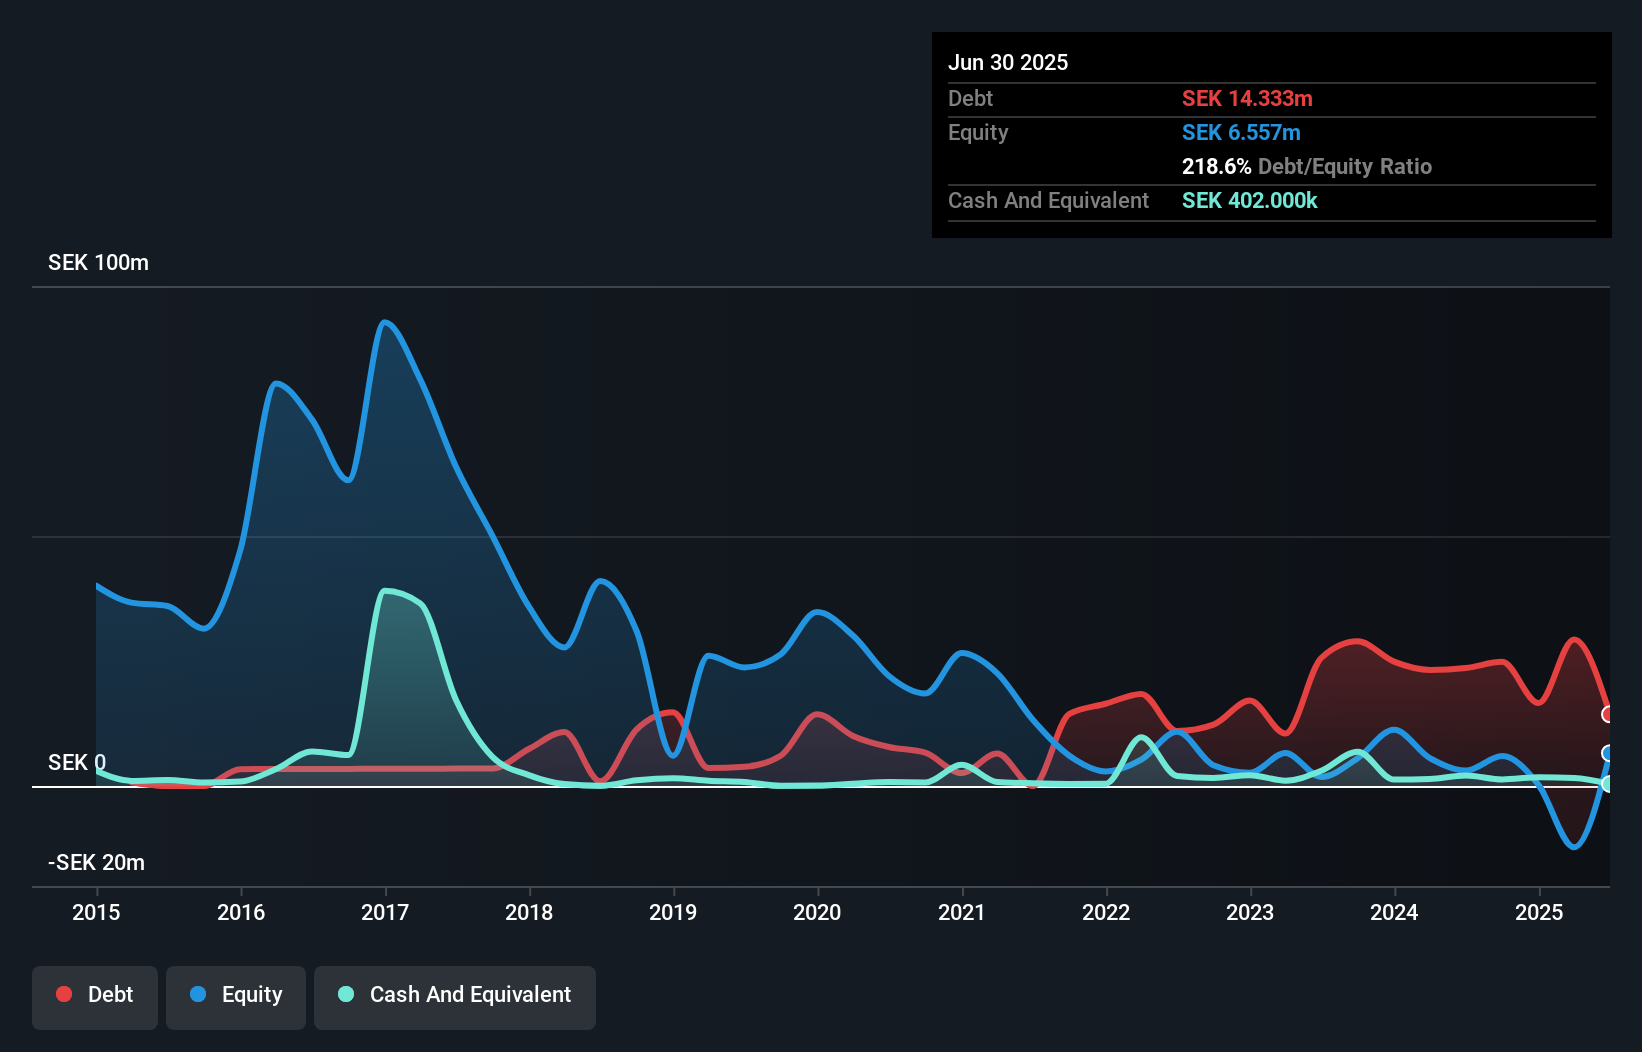
Task: Click the red Debt legend dot
Action: point(62,994)
